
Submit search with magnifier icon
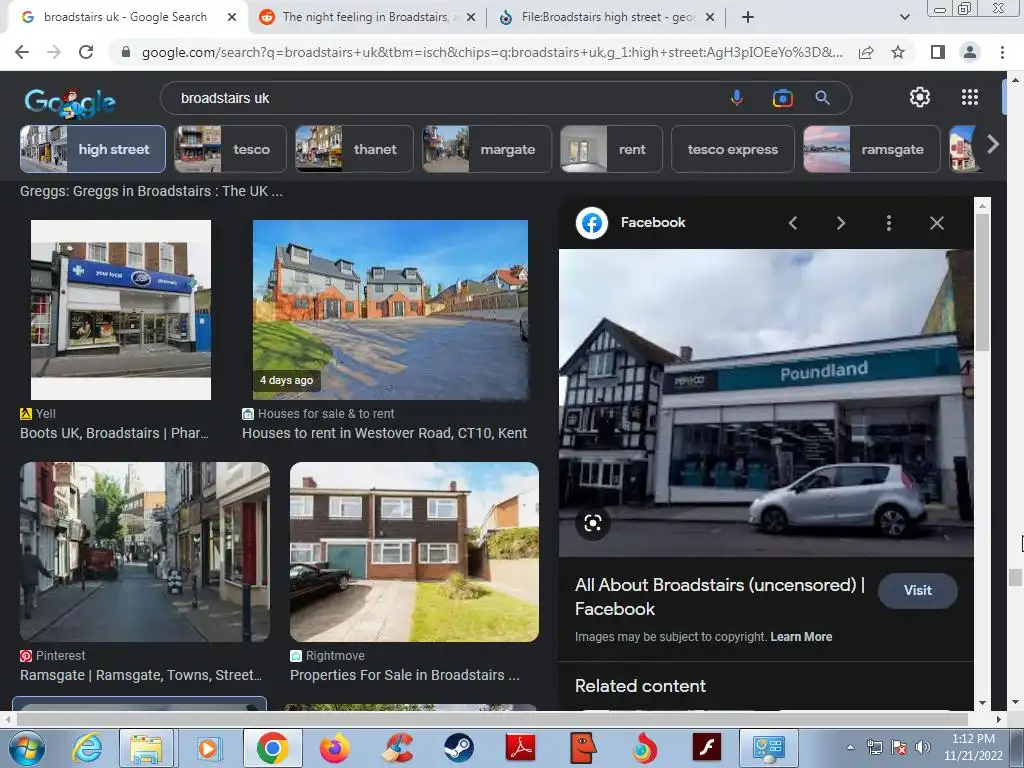[823, 98]
